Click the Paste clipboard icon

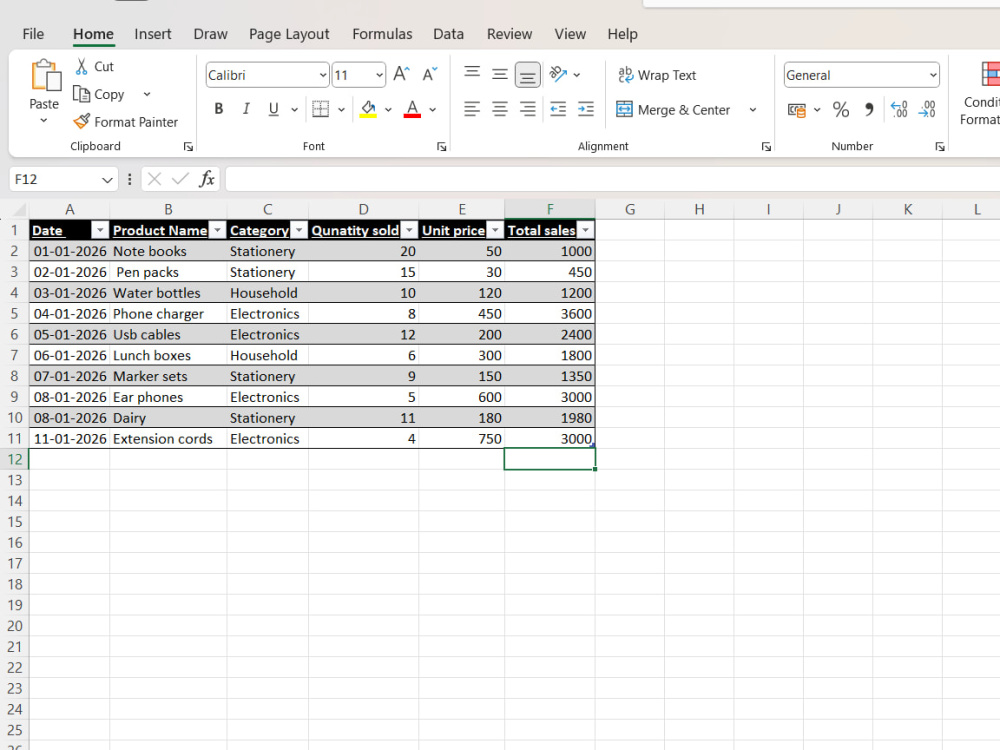45,75
